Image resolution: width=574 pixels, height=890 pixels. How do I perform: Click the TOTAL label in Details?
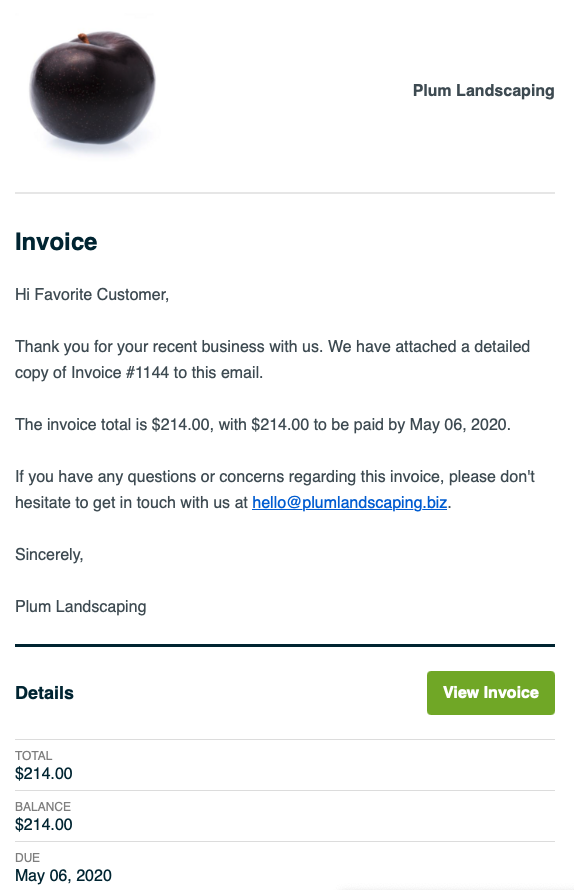coord(33,755)
